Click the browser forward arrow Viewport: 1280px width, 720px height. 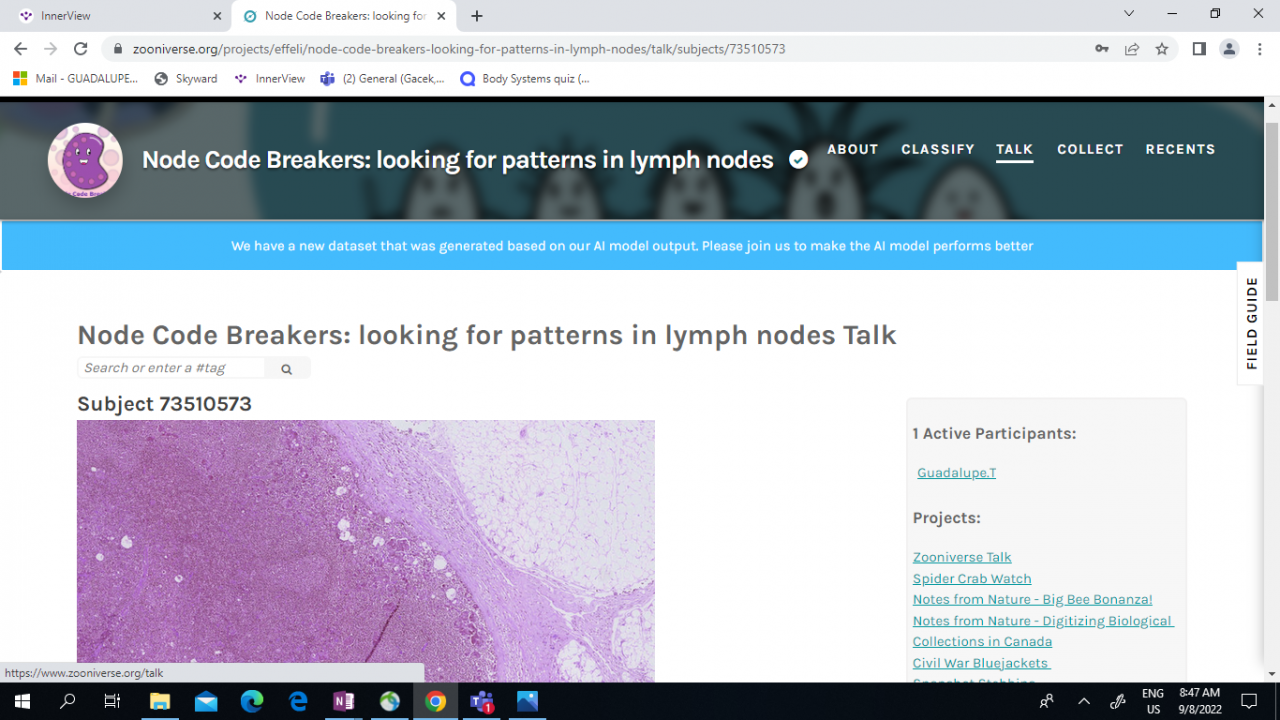coord(51,49)
